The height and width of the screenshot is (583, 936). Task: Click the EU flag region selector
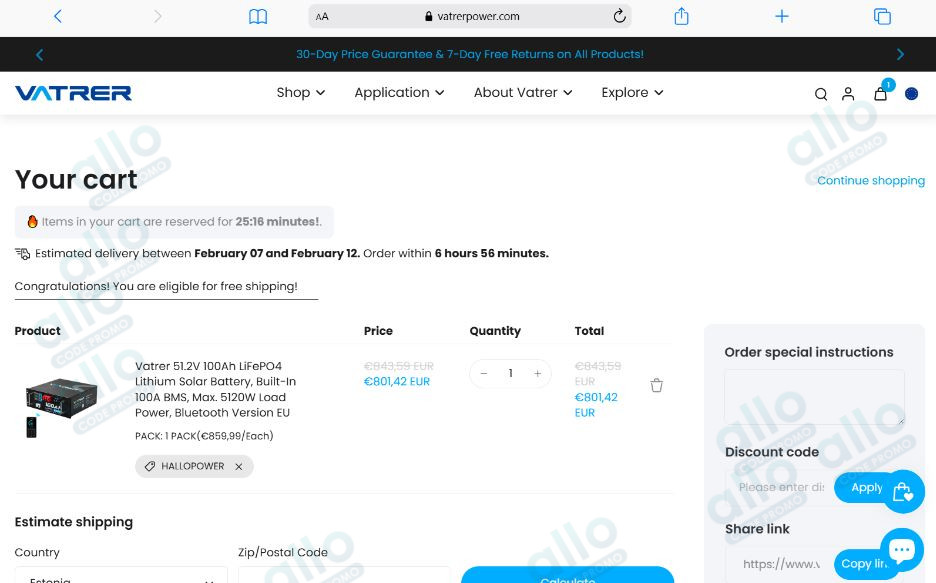pos(911,93)
